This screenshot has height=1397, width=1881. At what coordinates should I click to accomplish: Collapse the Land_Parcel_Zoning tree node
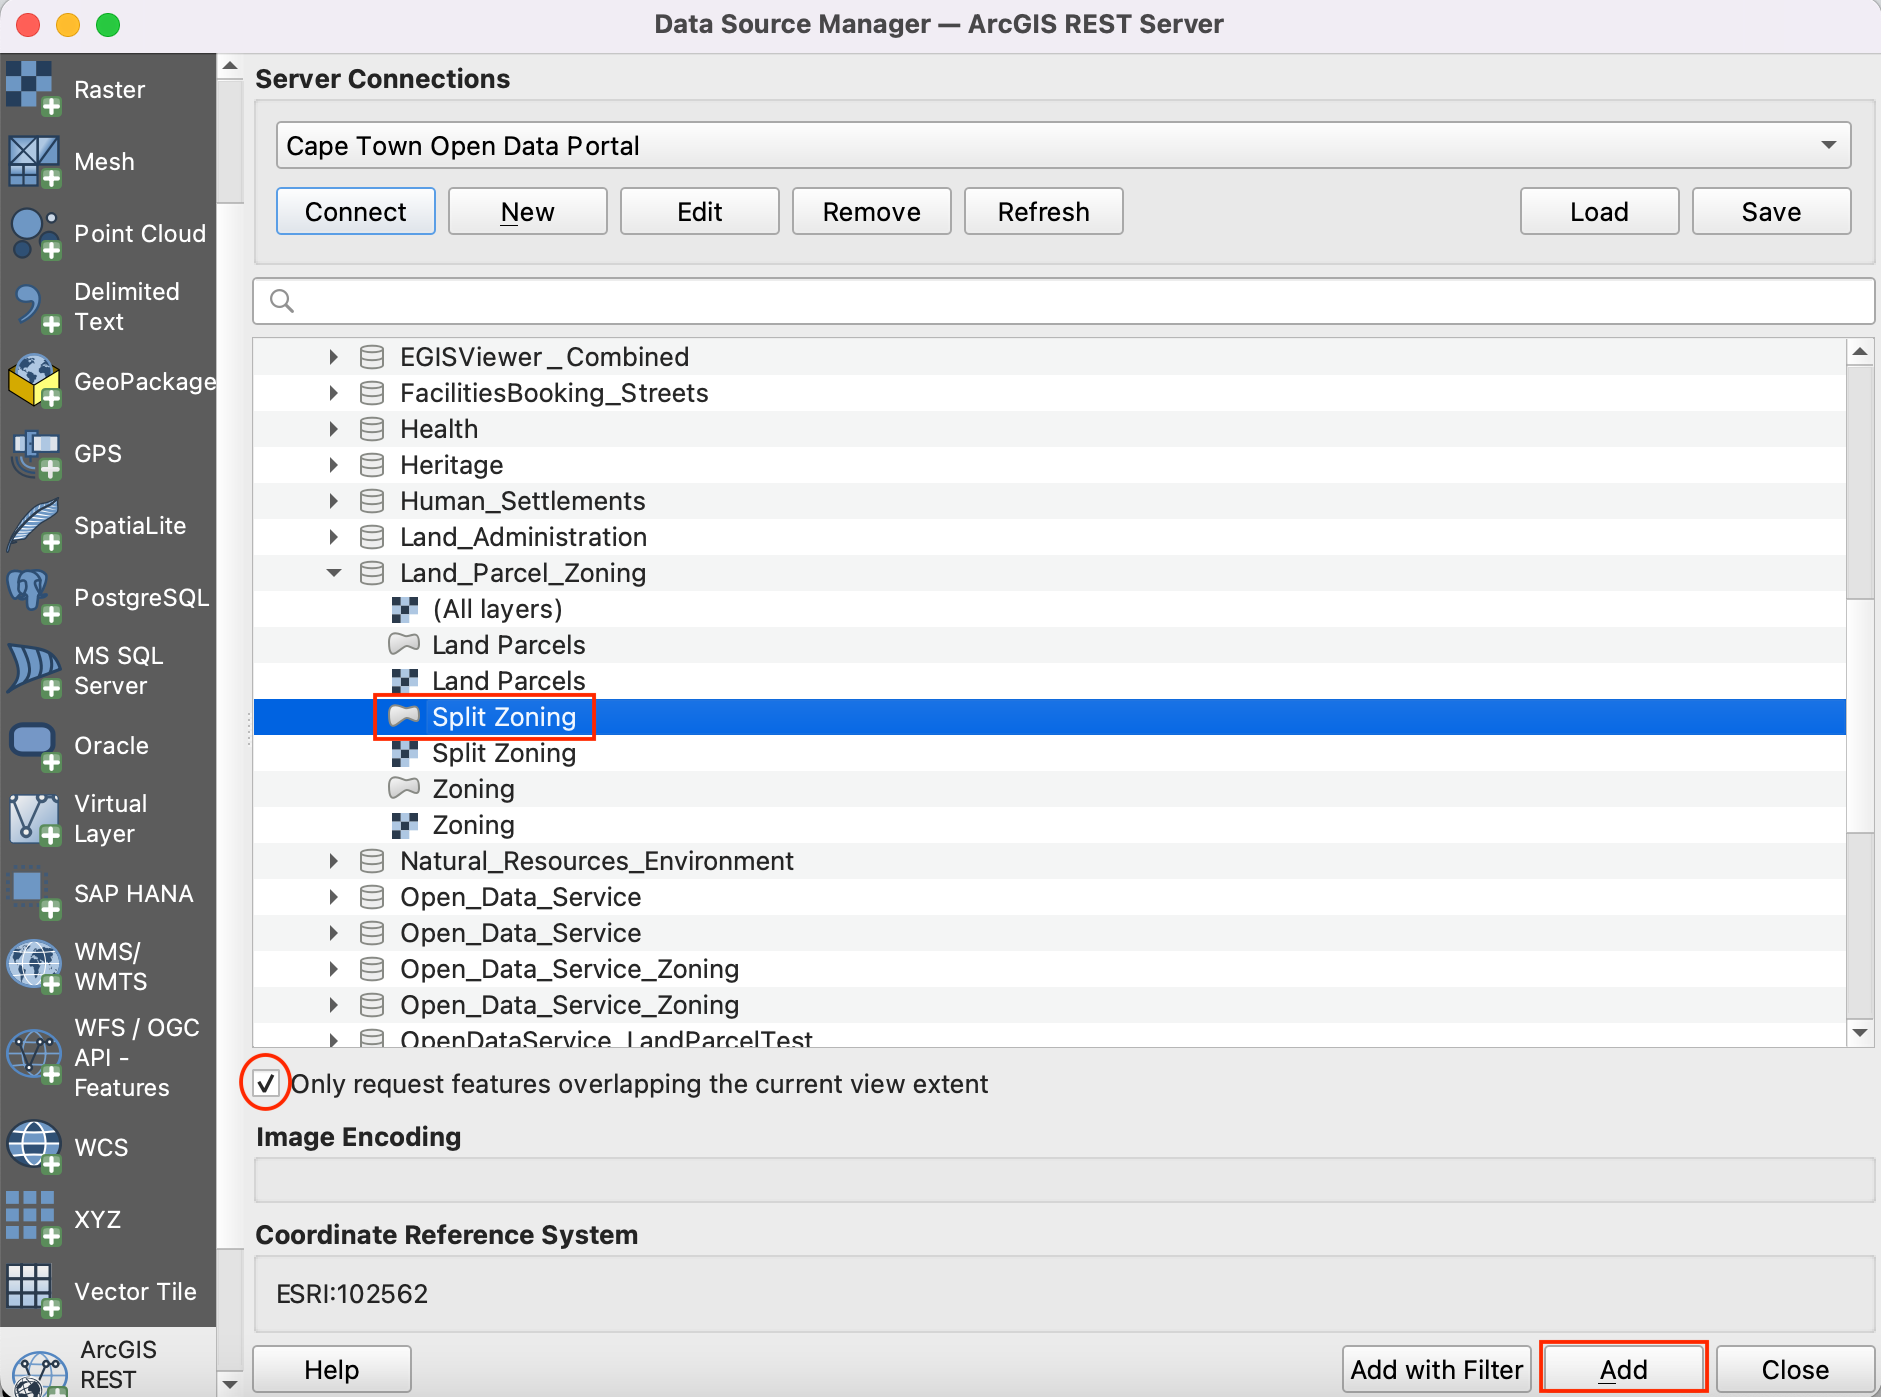point(334,573)
